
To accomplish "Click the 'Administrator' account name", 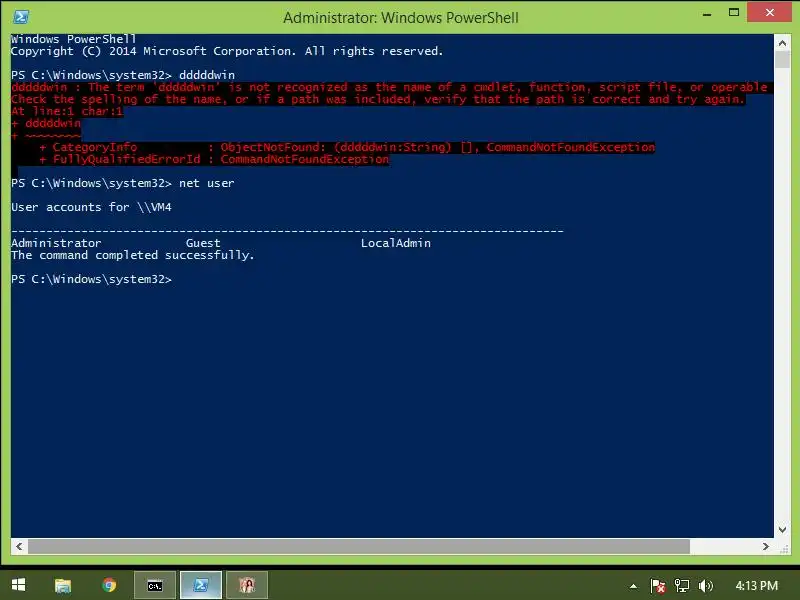I will [56, 243].
